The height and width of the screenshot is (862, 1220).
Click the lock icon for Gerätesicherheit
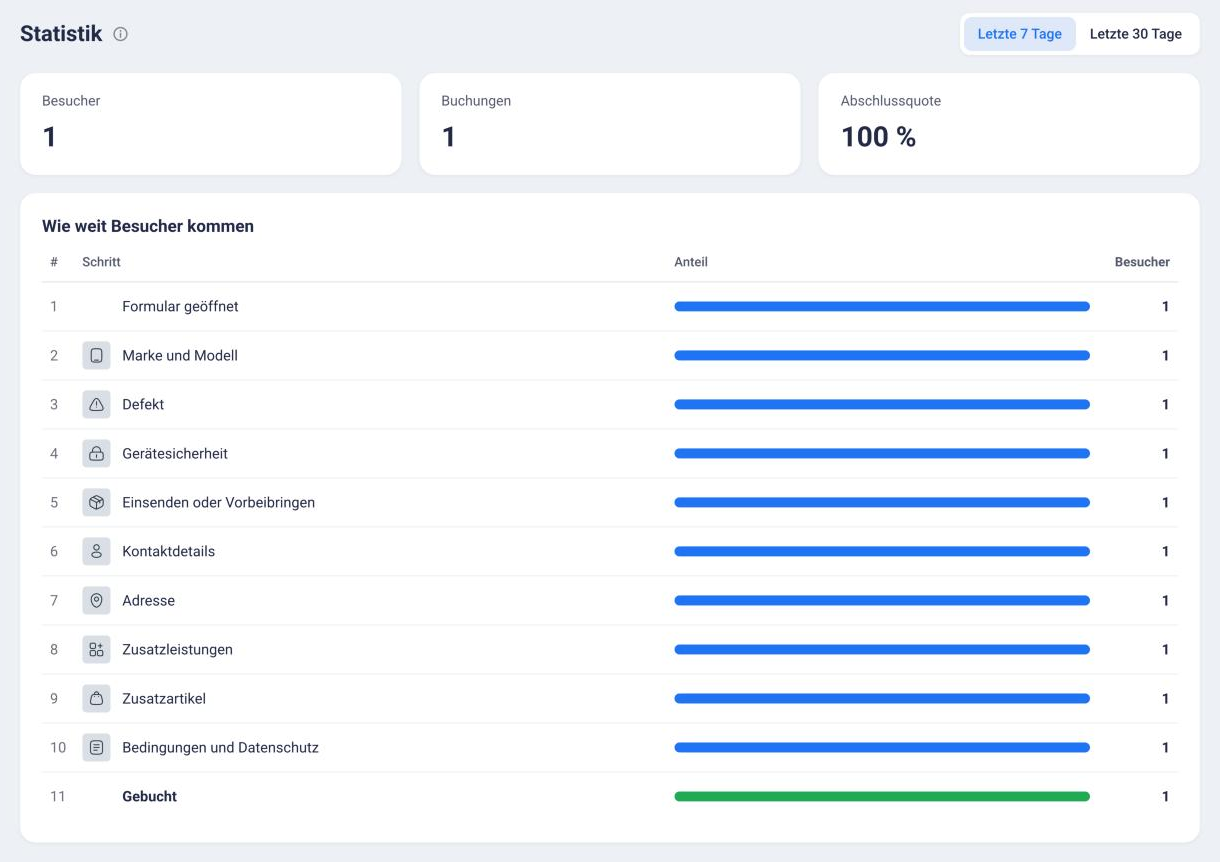tap(96, 453)
